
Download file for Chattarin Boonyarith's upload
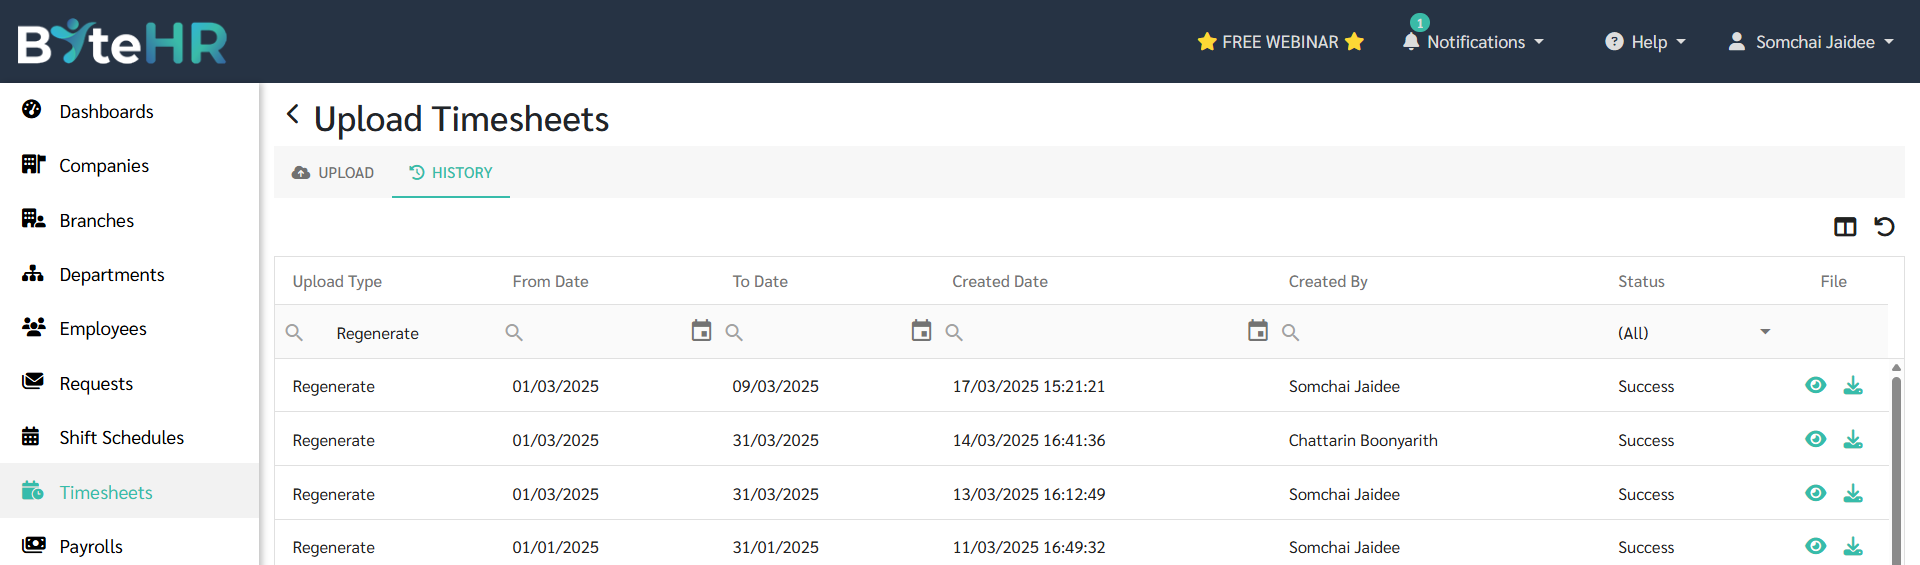point(1853,440)
